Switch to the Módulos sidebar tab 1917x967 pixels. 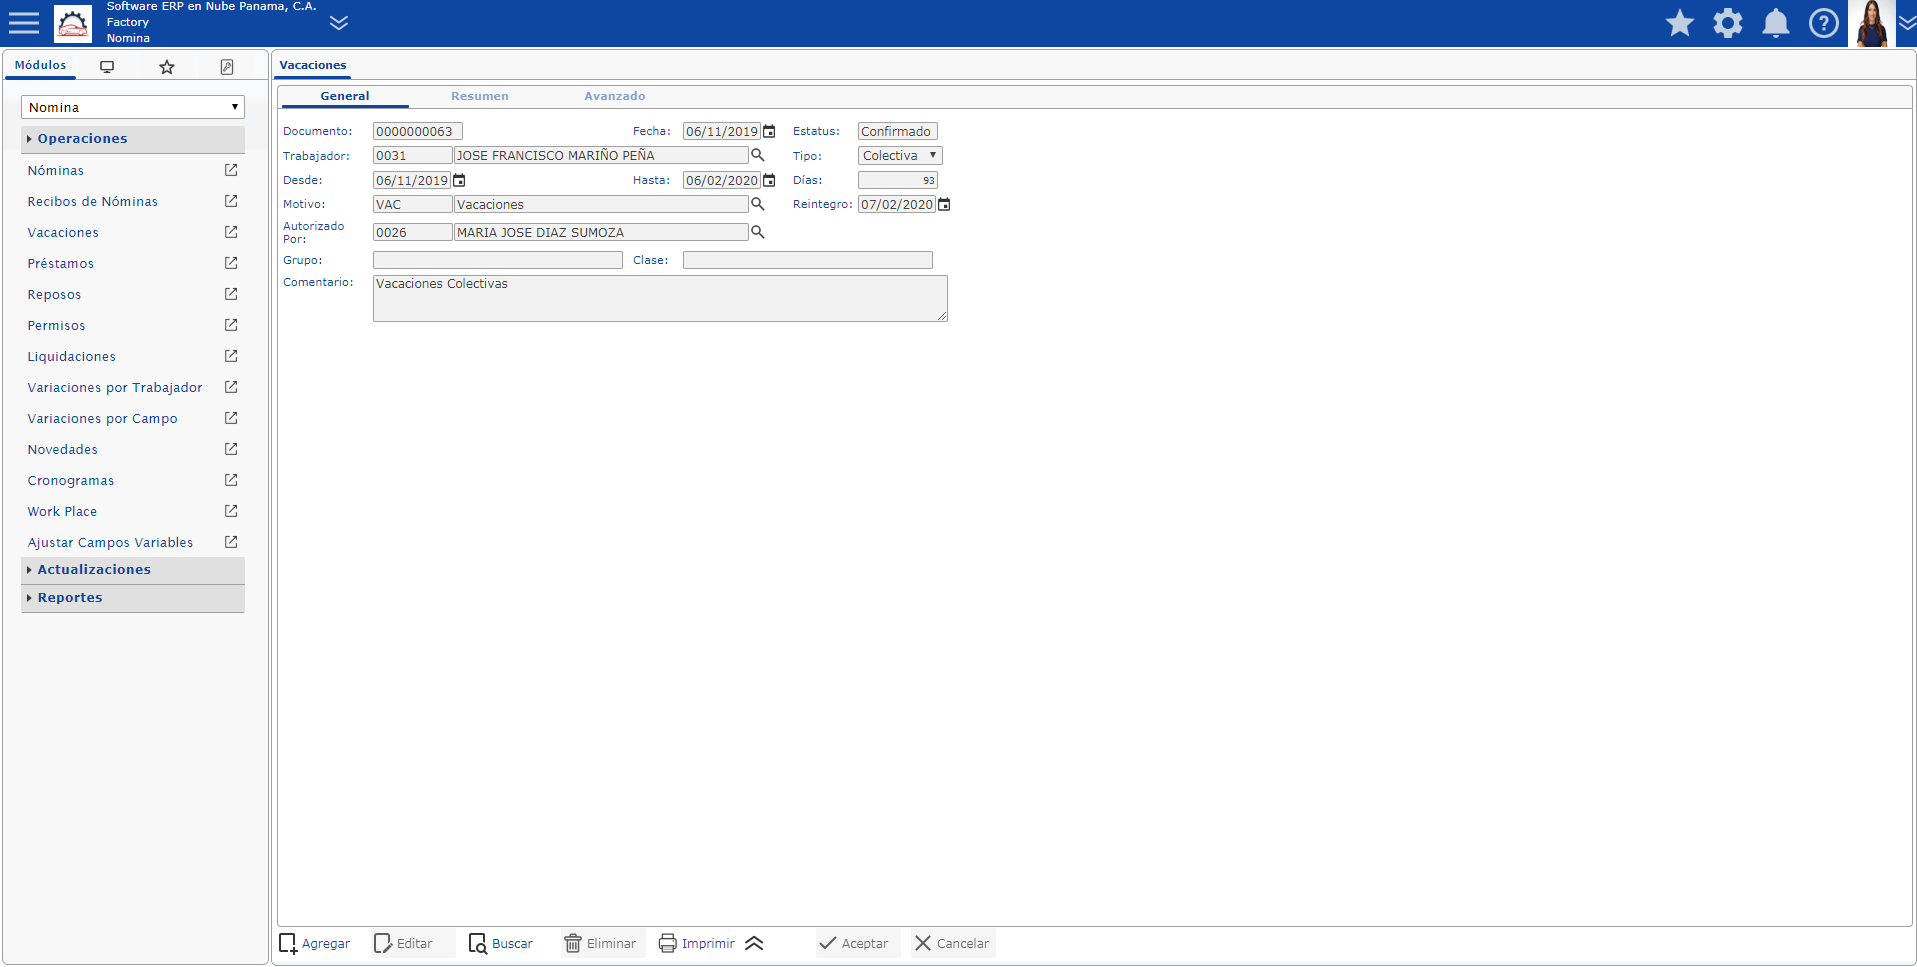tap(41, 65)
